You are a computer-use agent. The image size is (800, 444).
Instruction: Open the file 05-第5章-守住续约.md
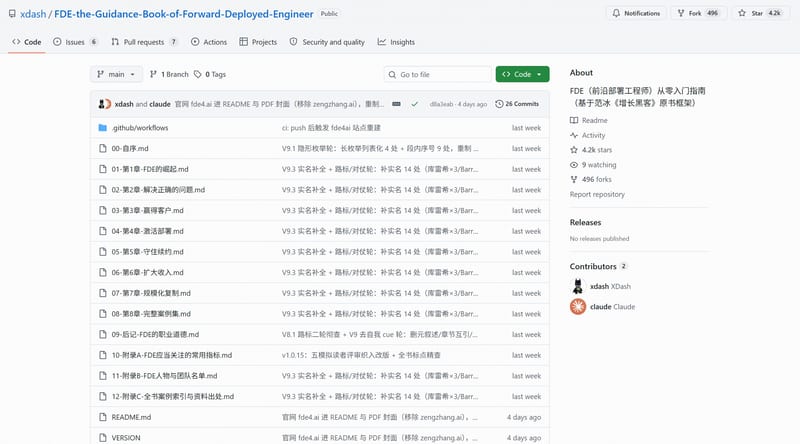point(147,252)
